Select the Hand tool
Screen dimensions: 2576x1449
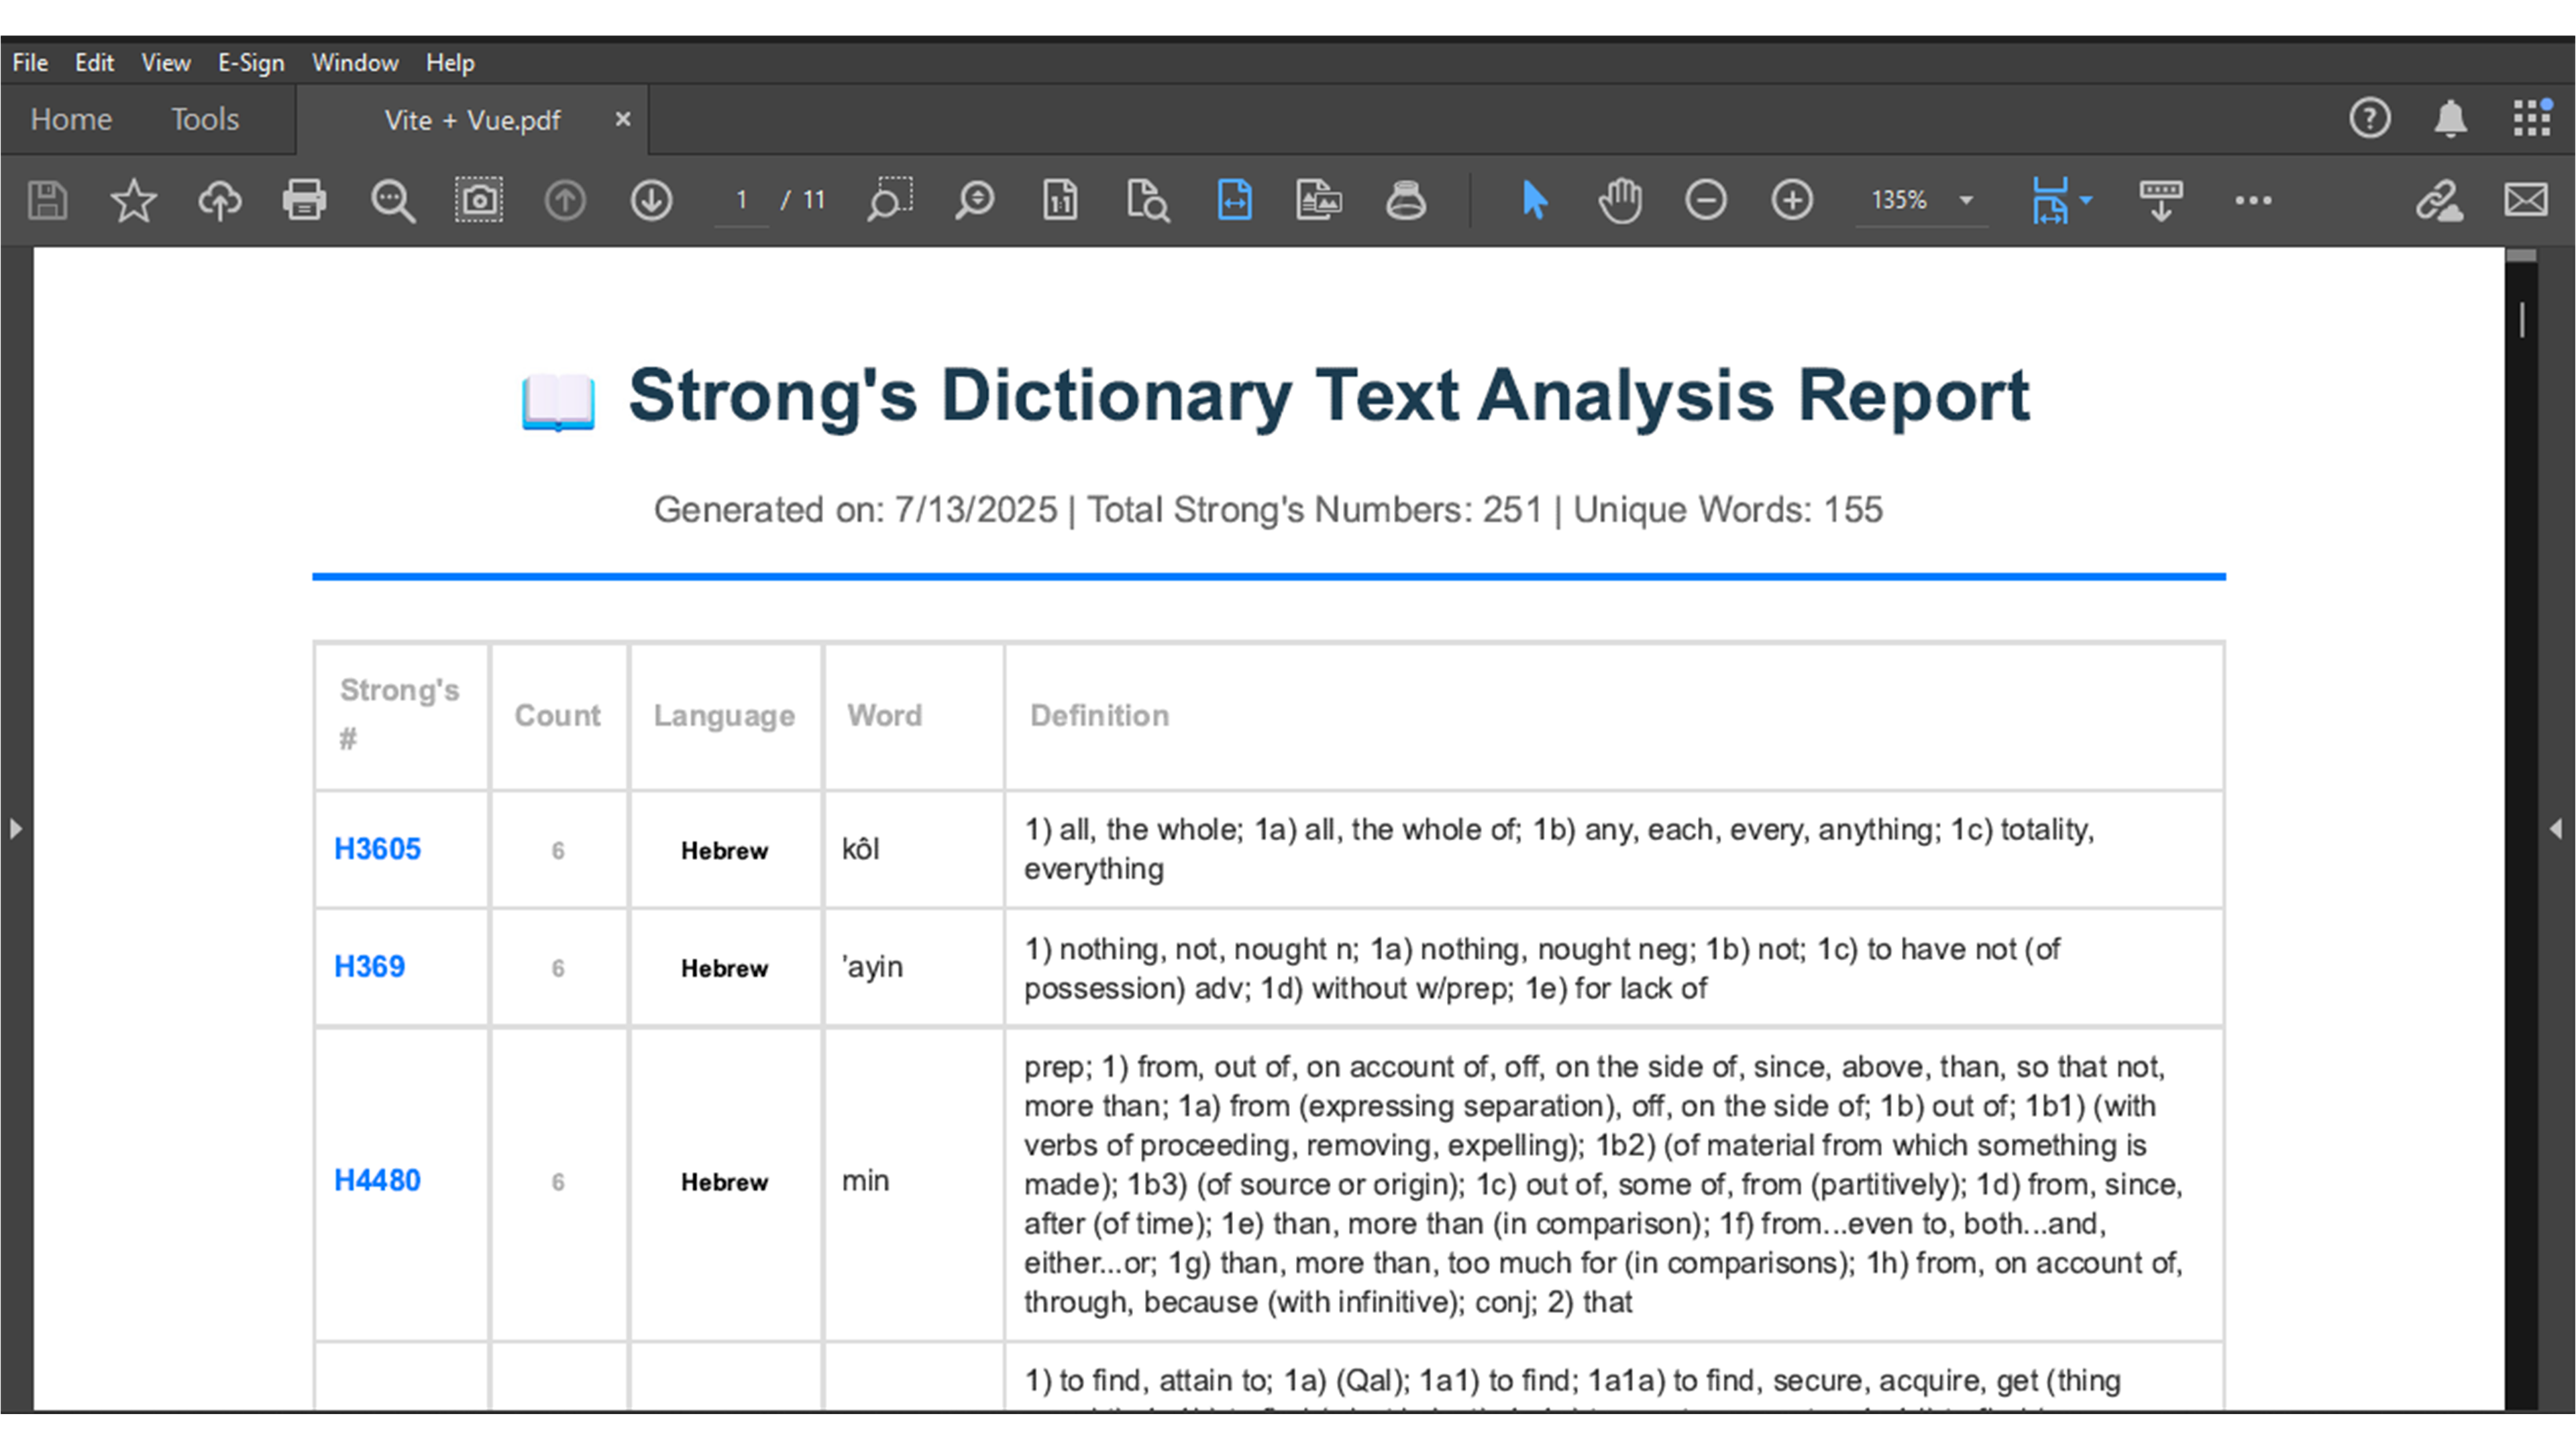point(1620,200)
